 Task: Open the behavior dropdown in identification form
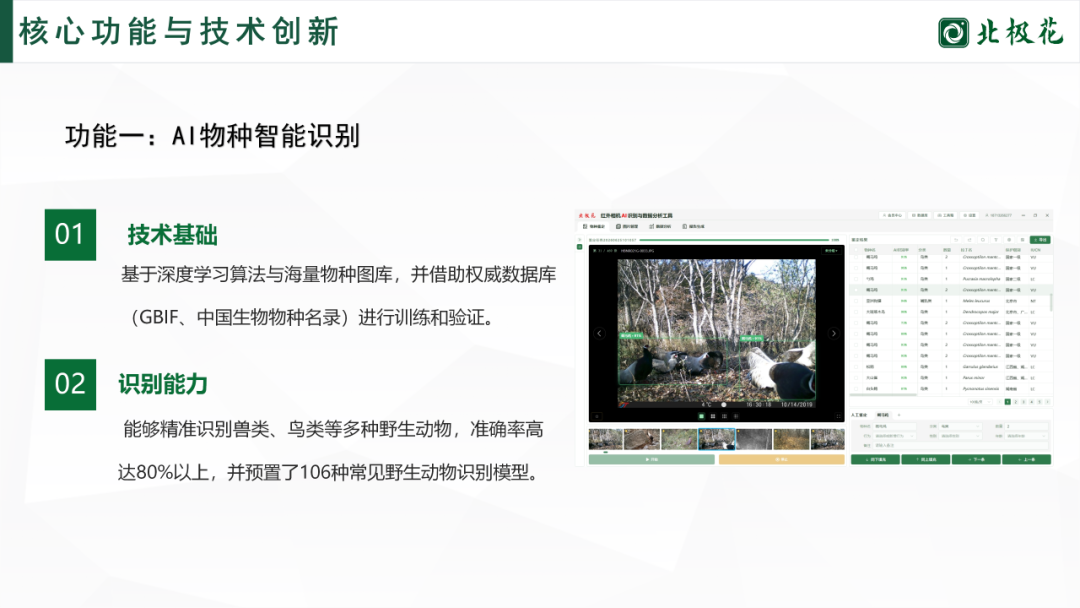click(x=894, y=436)
